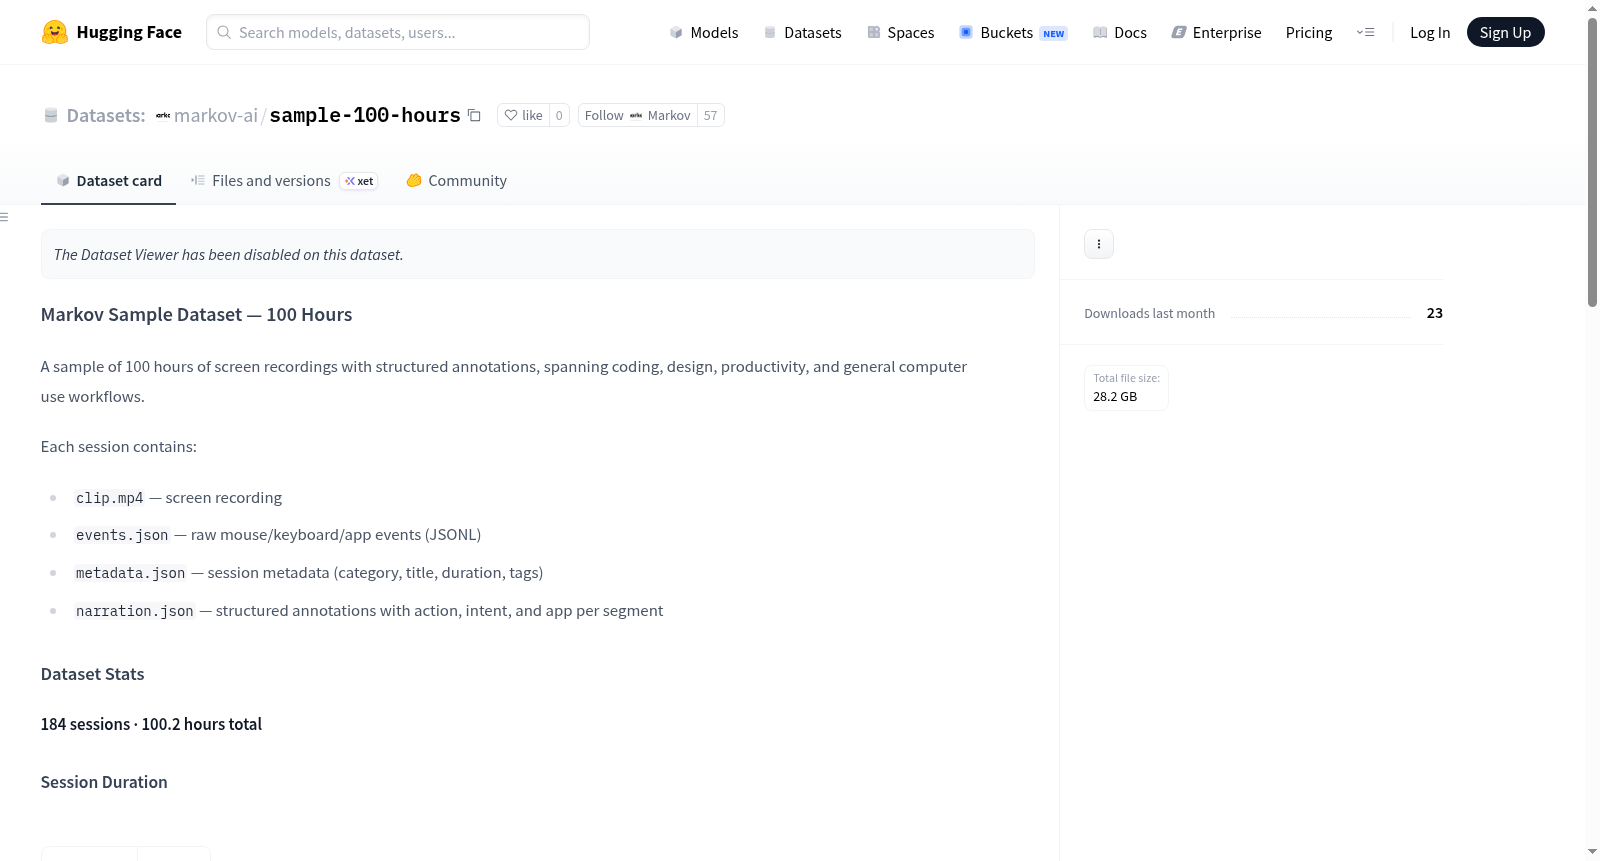Click the metadata.json code text

coord(131,573)
